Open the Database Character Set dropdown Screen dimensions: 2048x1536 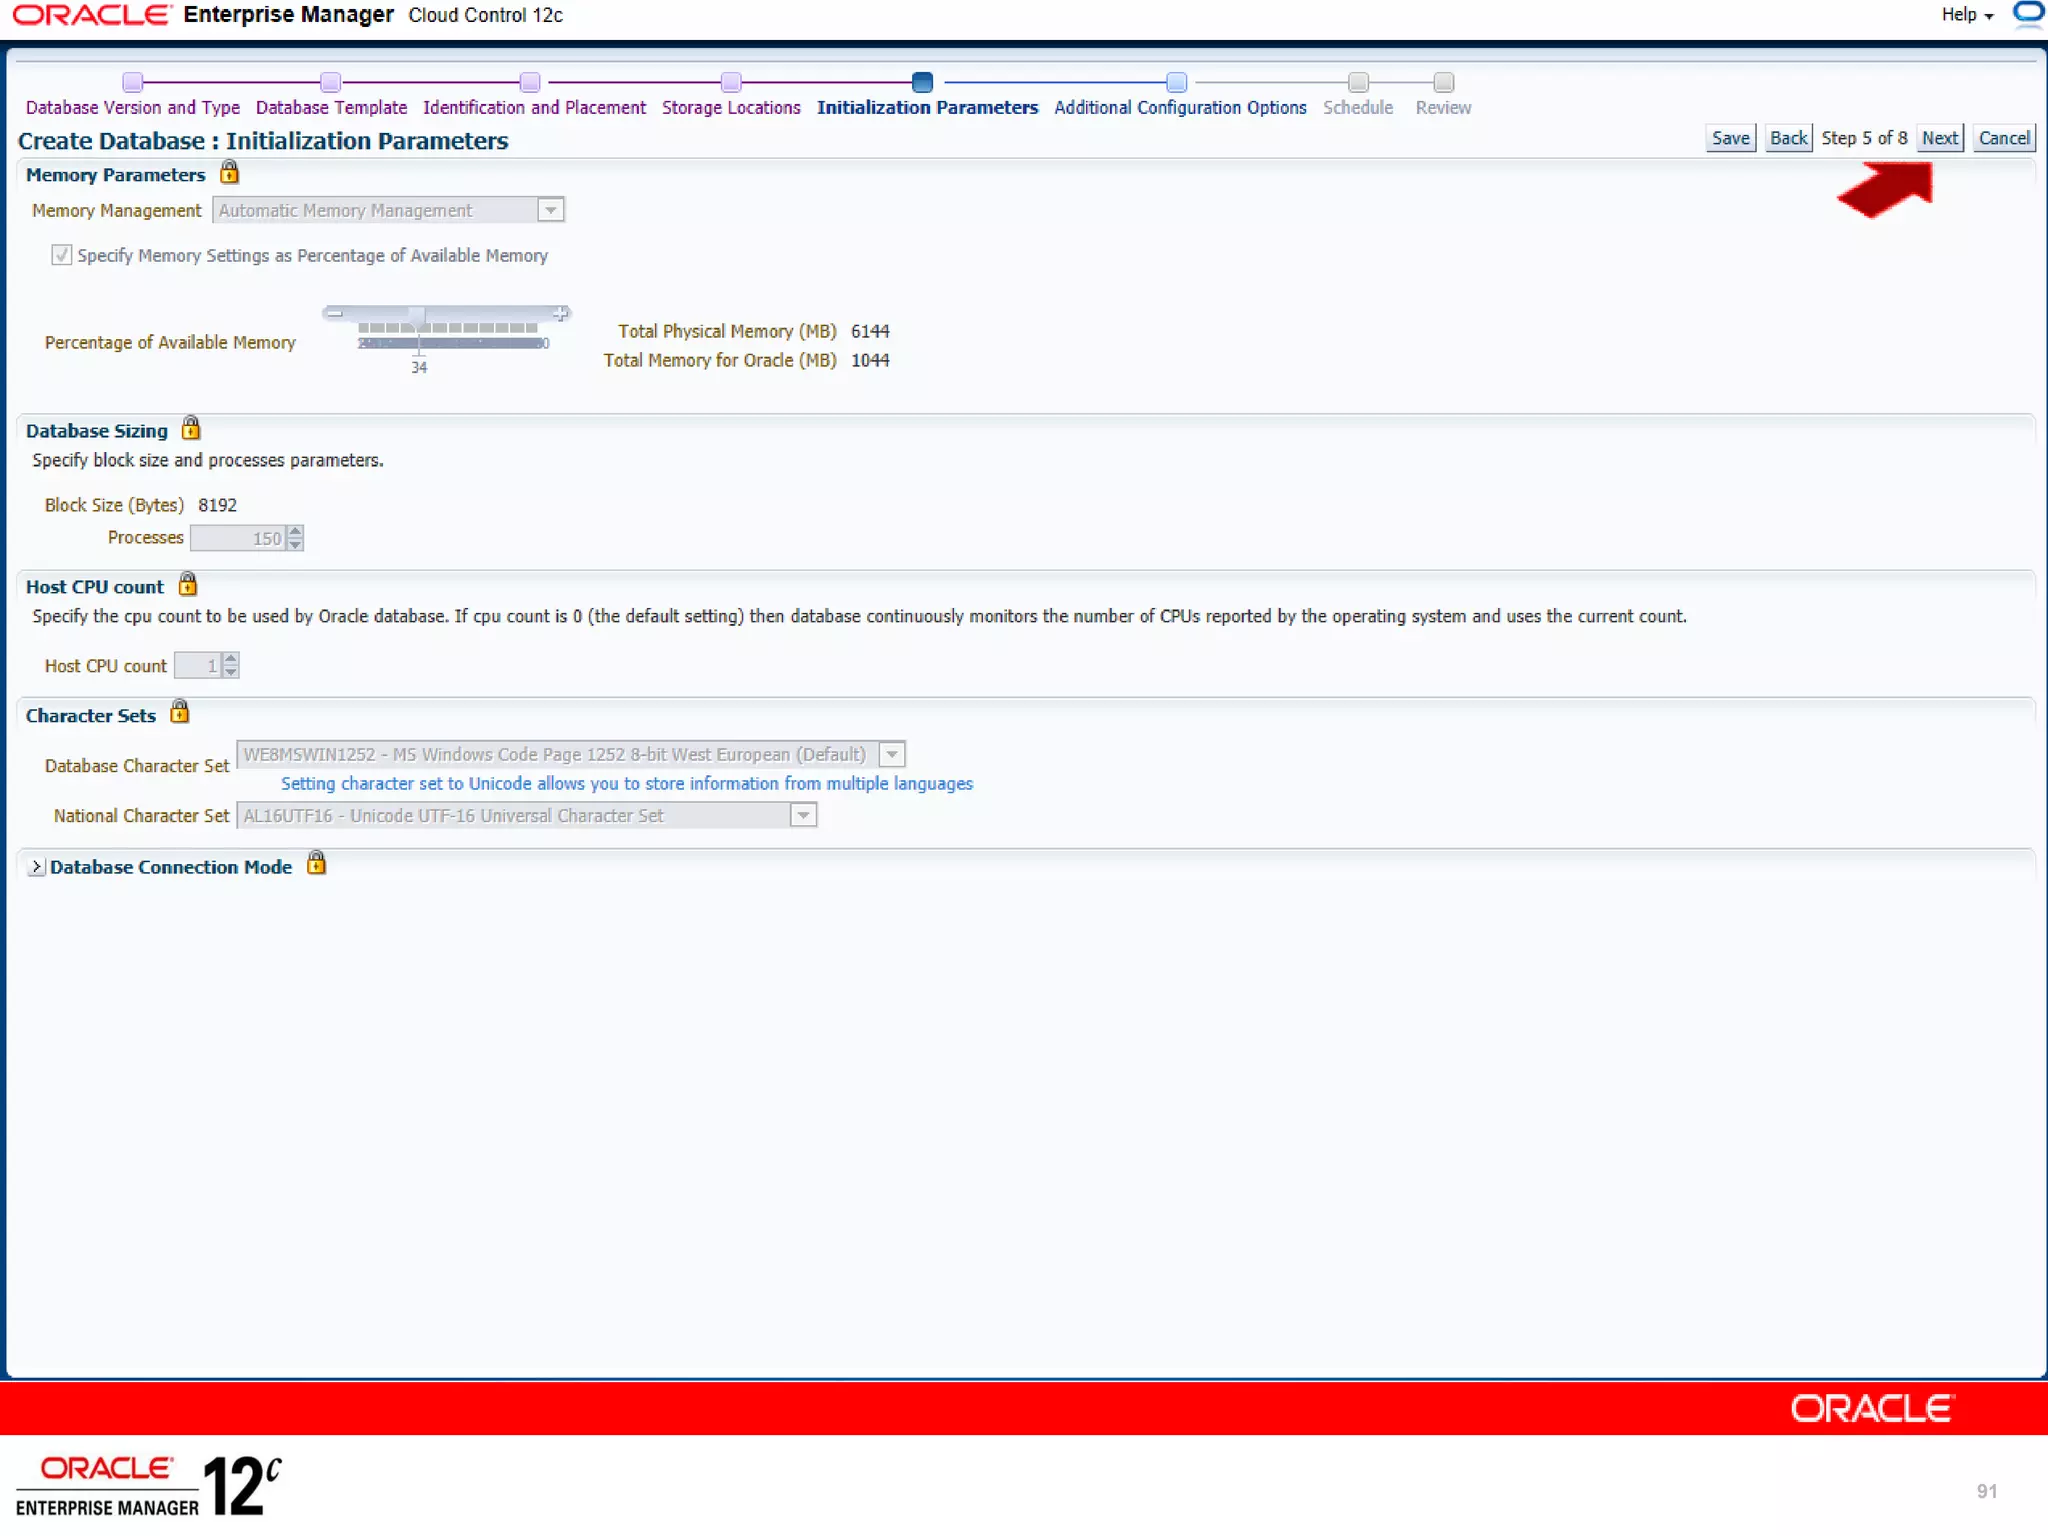[892, 755]
